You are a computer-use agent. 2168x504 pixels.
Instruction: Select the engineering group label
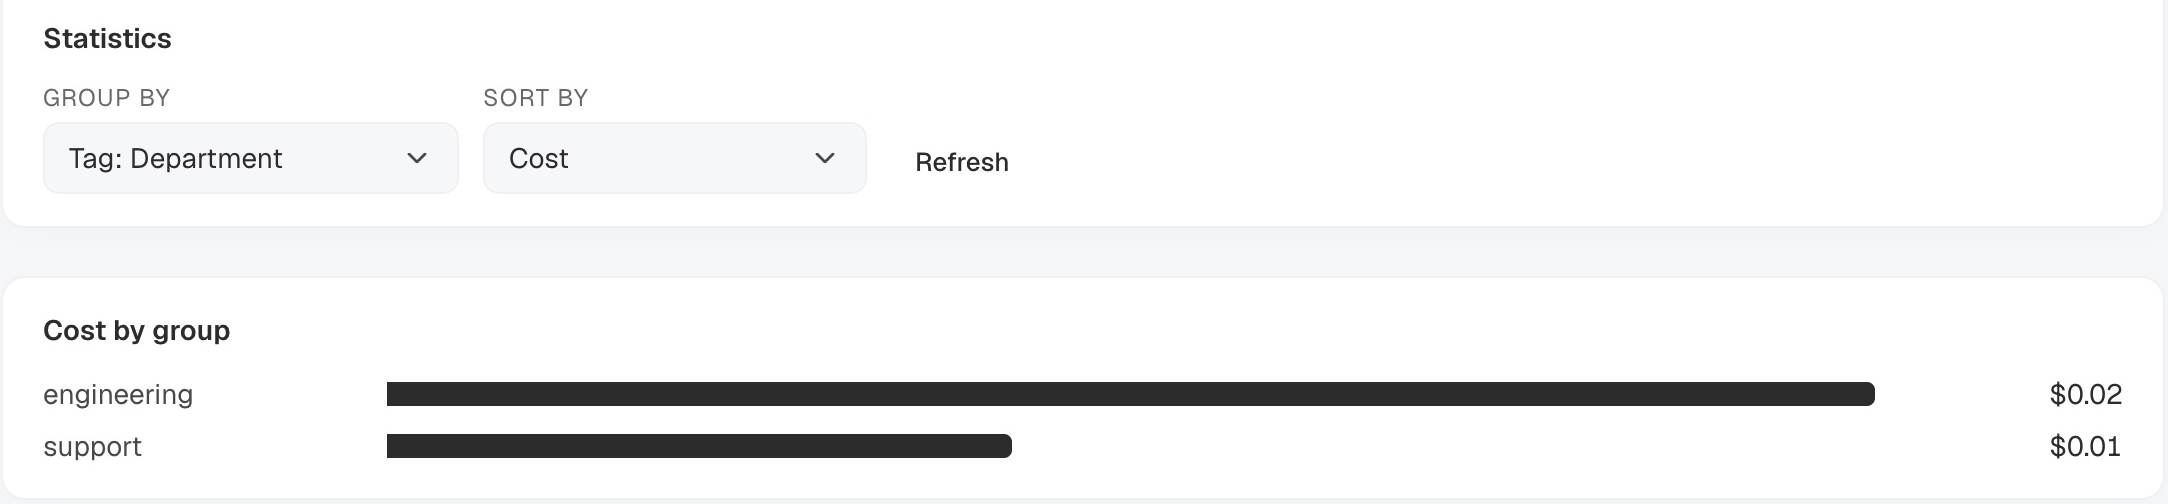[x=118, y=395]
